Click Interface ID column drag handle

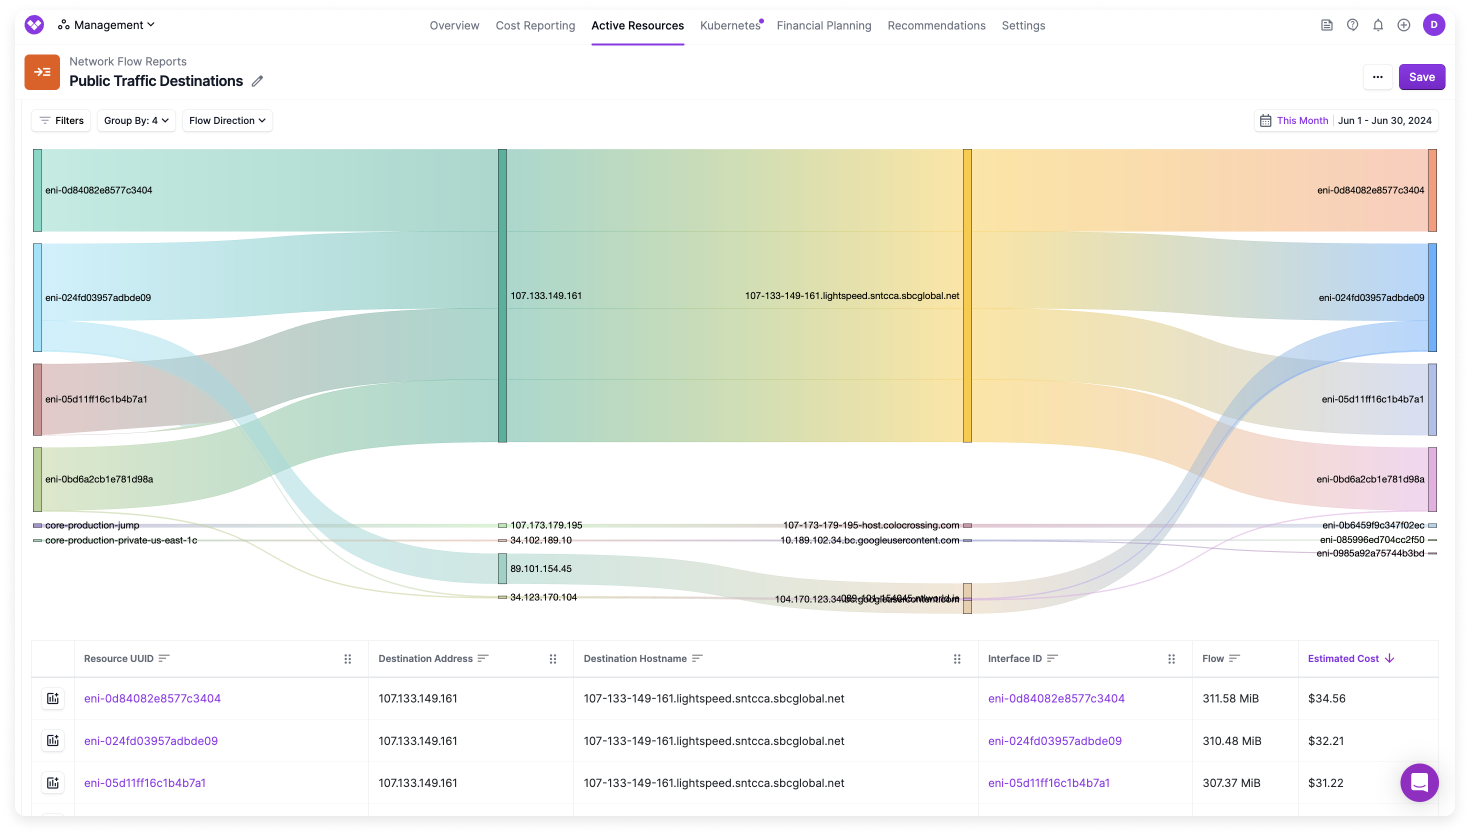click(1172, 659)
